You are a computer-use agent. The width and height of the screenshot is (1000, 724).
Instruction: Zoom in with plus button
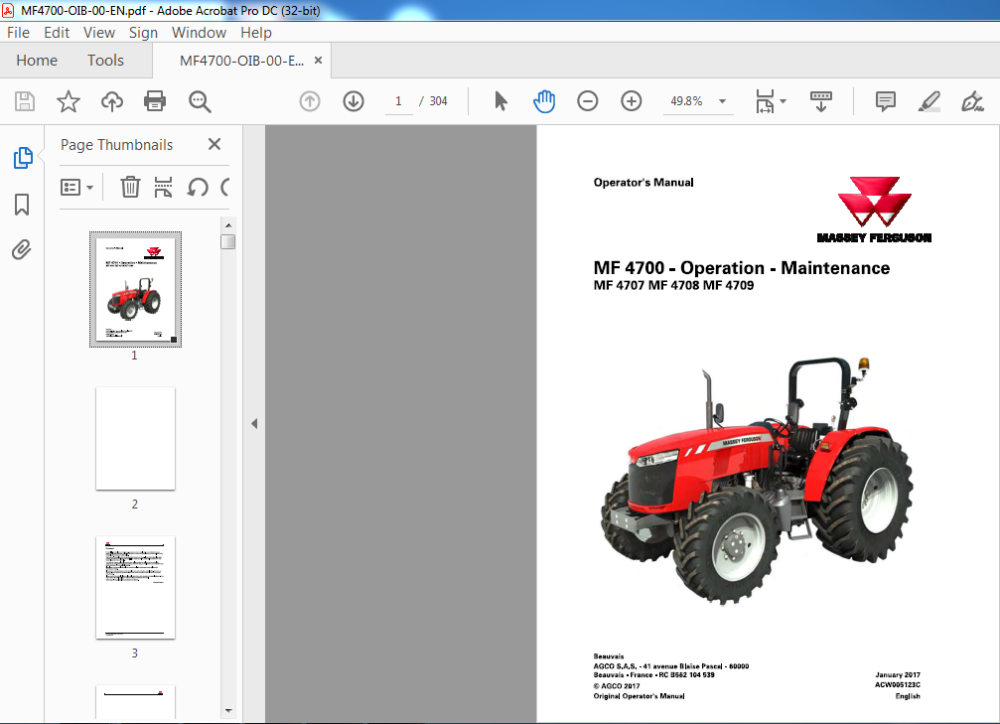pos(631,101)
